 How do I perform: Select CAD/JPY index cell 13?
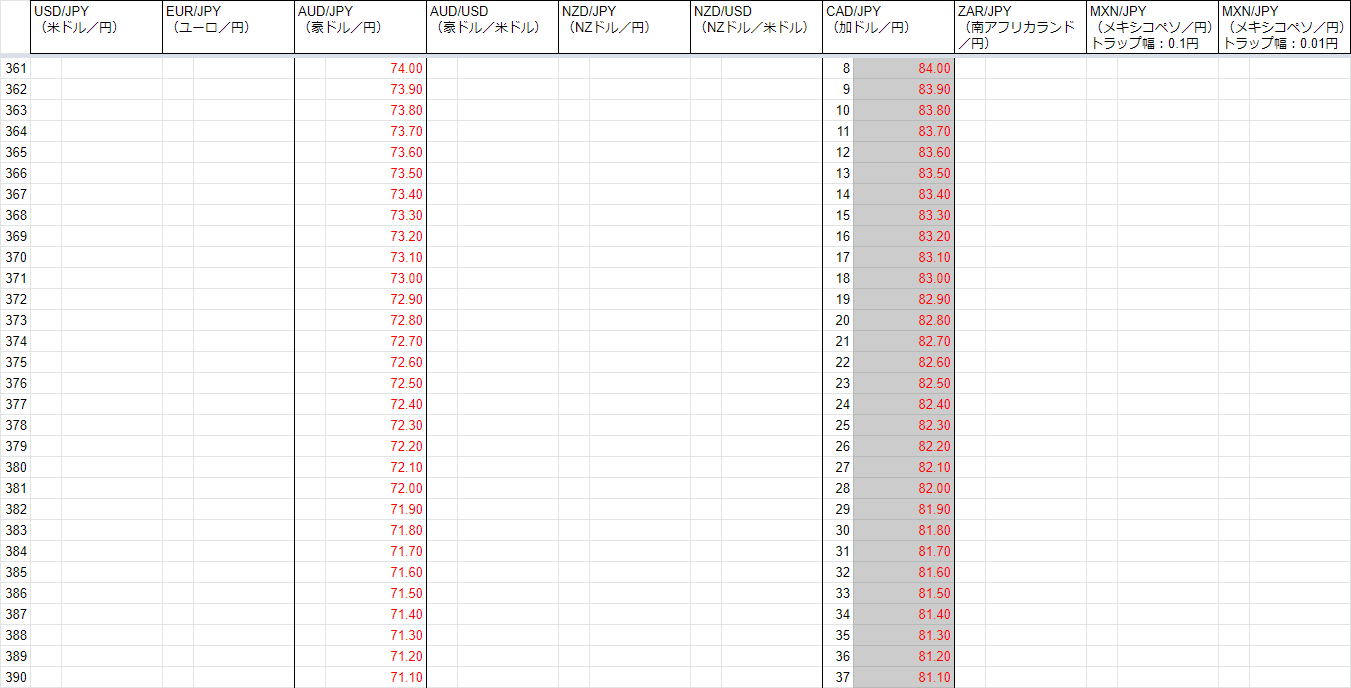click(838, 173)
